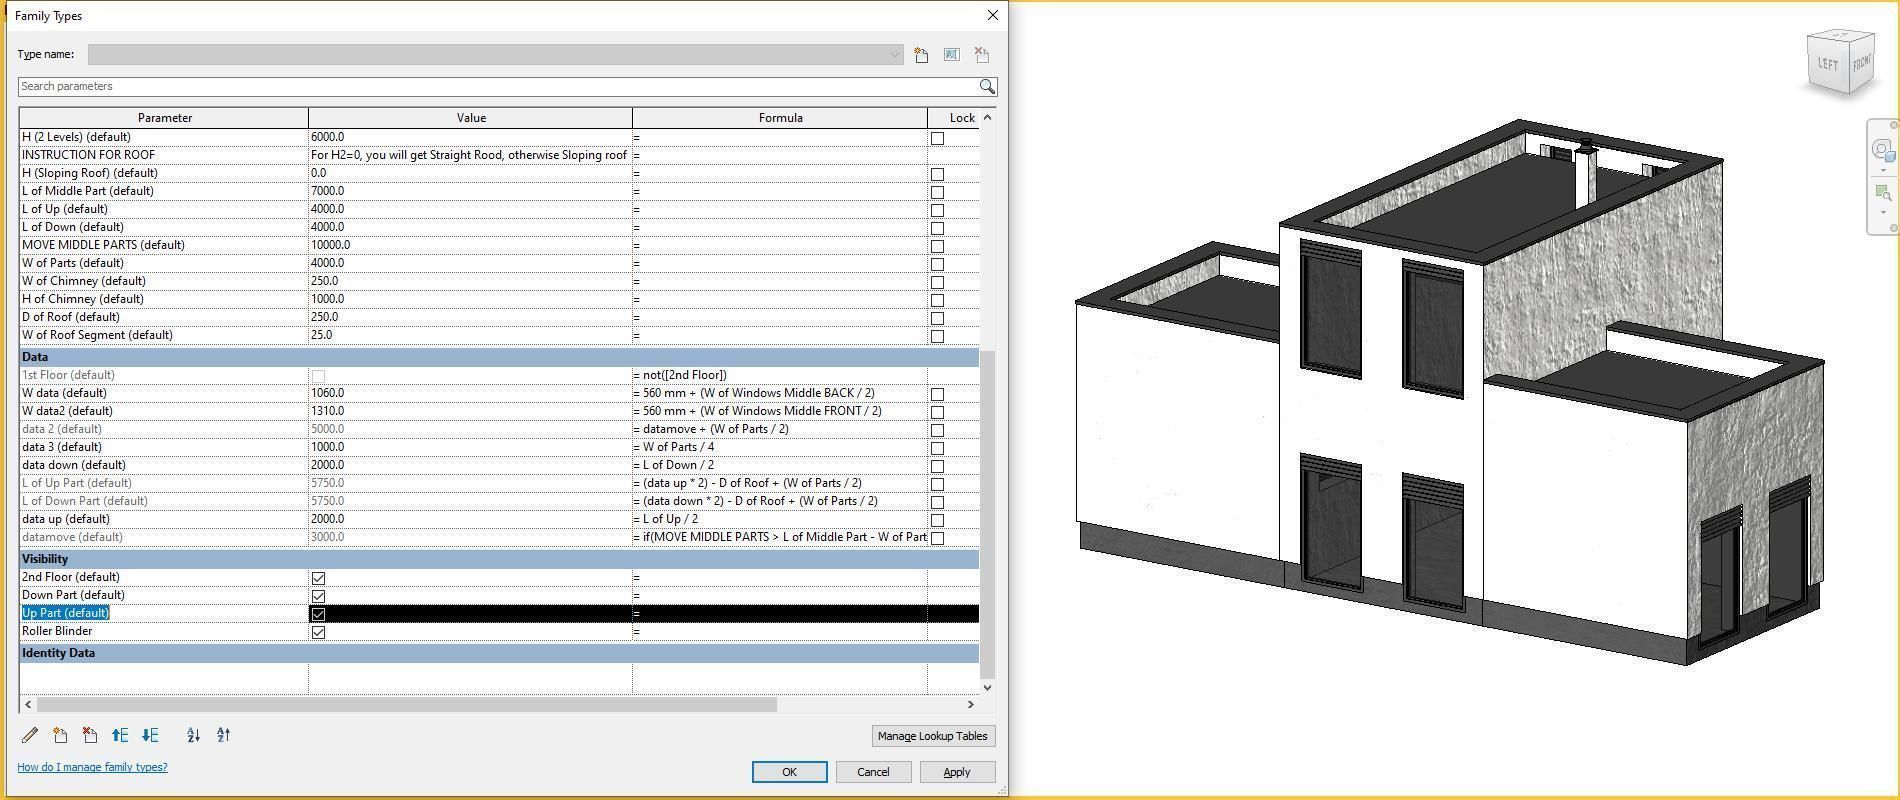Image resolution: width=1900 pixels, height=800 pixels.
Task: Click the magnifier icon in the search box
Action: pos(987,87)
